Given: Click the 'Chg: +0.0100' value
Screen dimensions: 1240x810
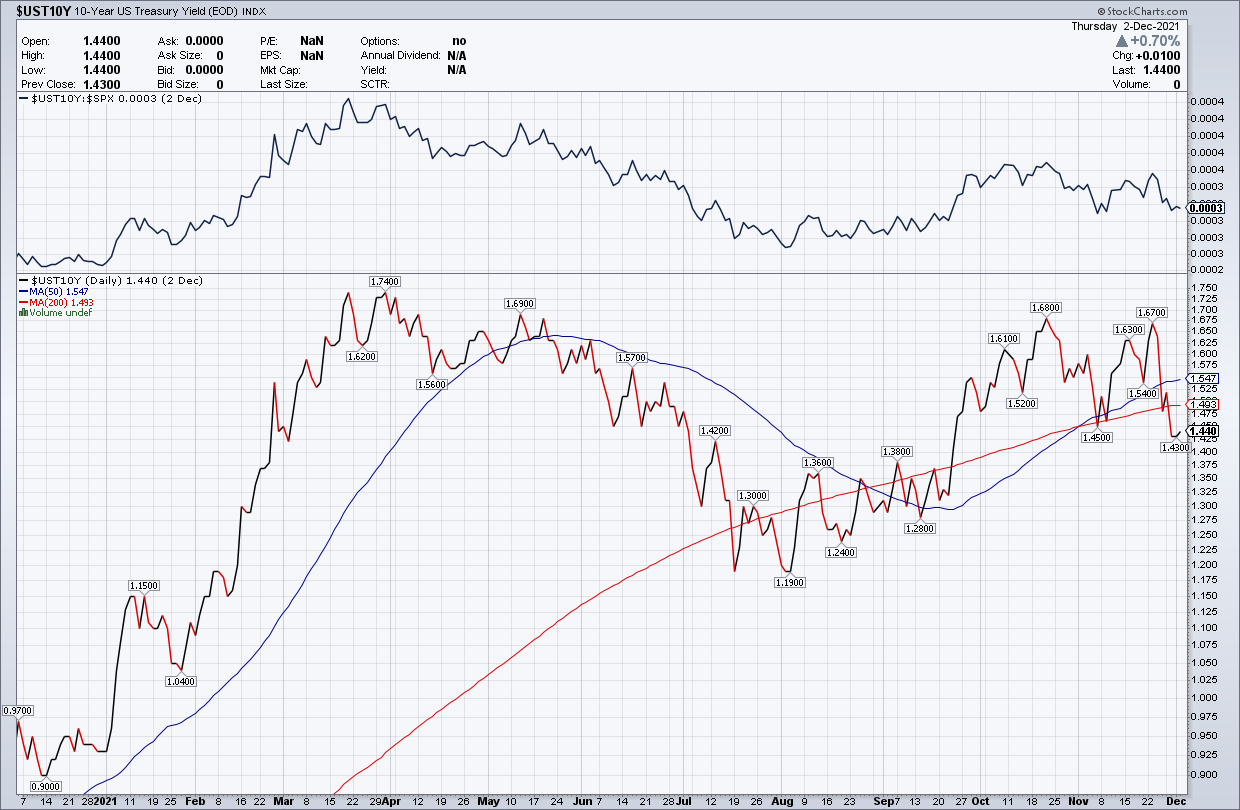Looking at the screenshot, I should (1147, 56).
